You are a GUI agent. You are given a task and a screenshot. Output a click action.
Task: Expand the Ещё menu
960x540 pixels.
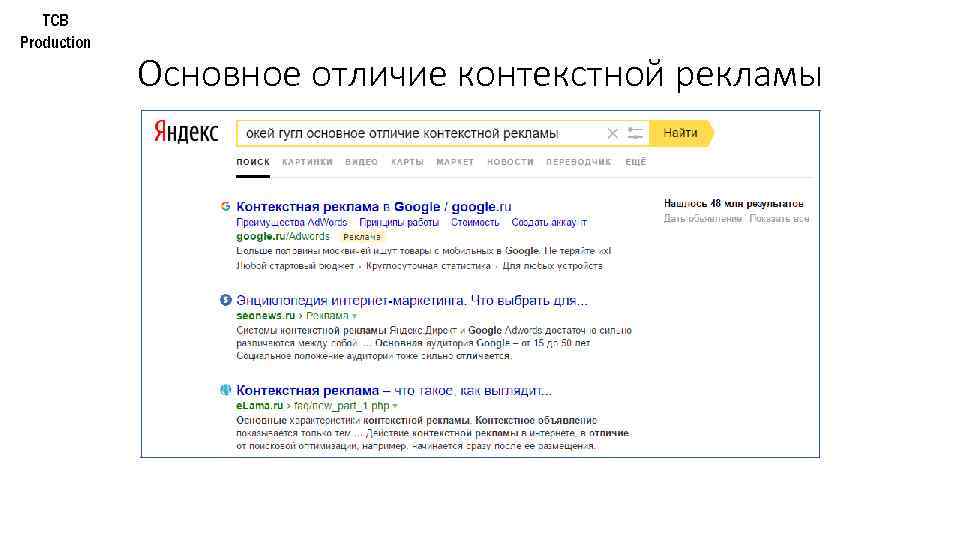pos(636,162)
